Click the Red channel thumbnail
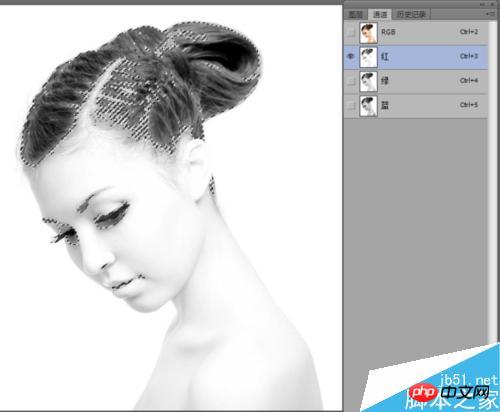The height and width of the screenshot is (412, 500). pos(368,57)
